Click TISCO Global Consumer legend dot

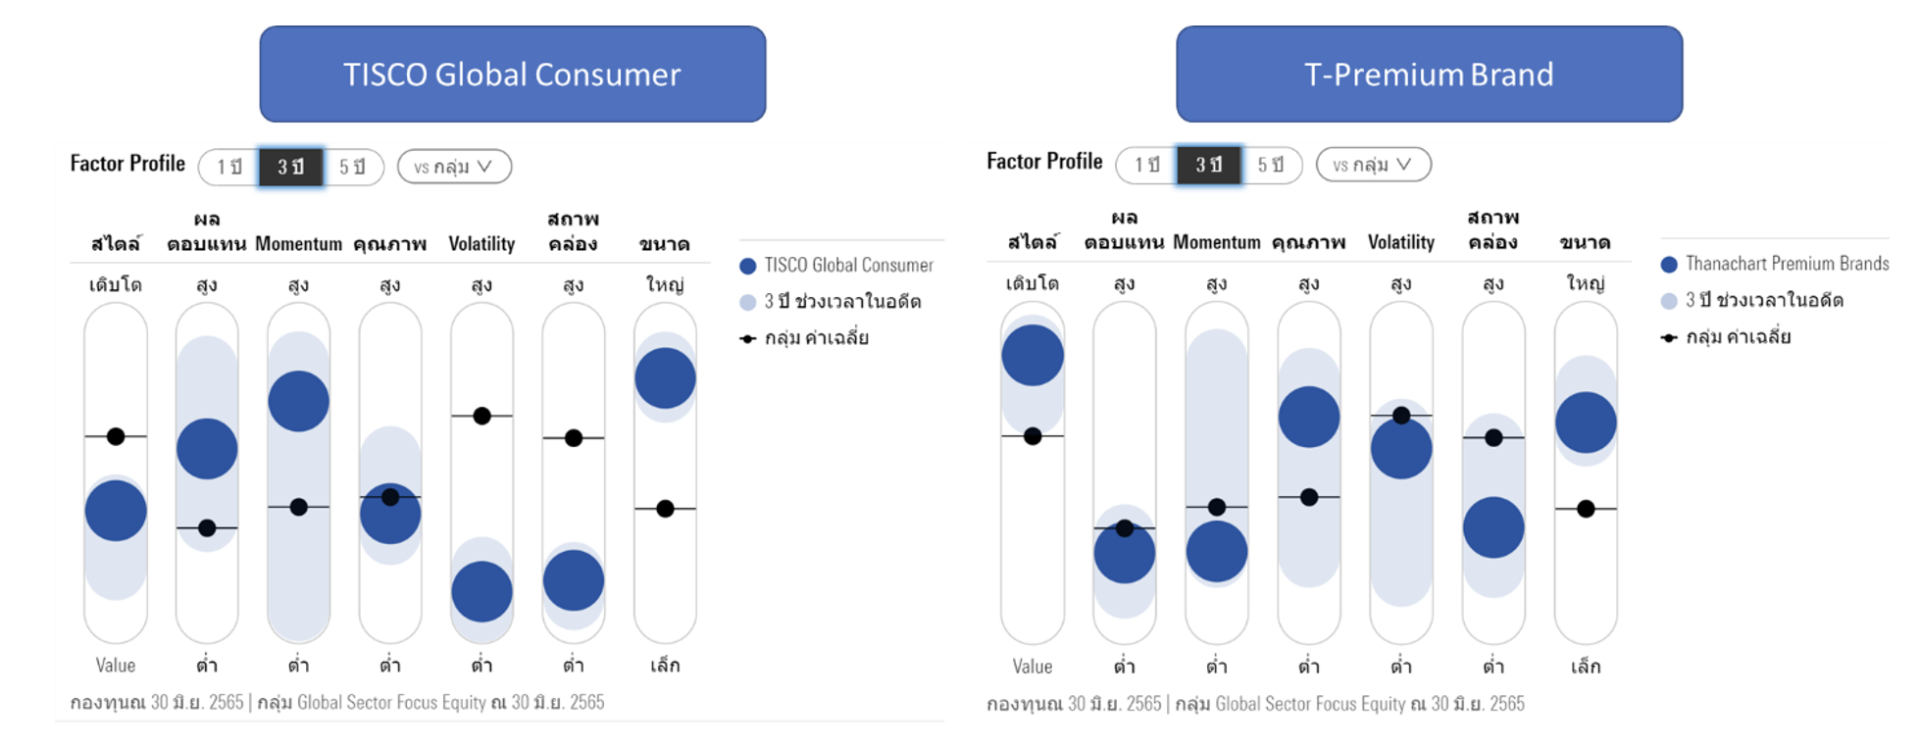747,266
